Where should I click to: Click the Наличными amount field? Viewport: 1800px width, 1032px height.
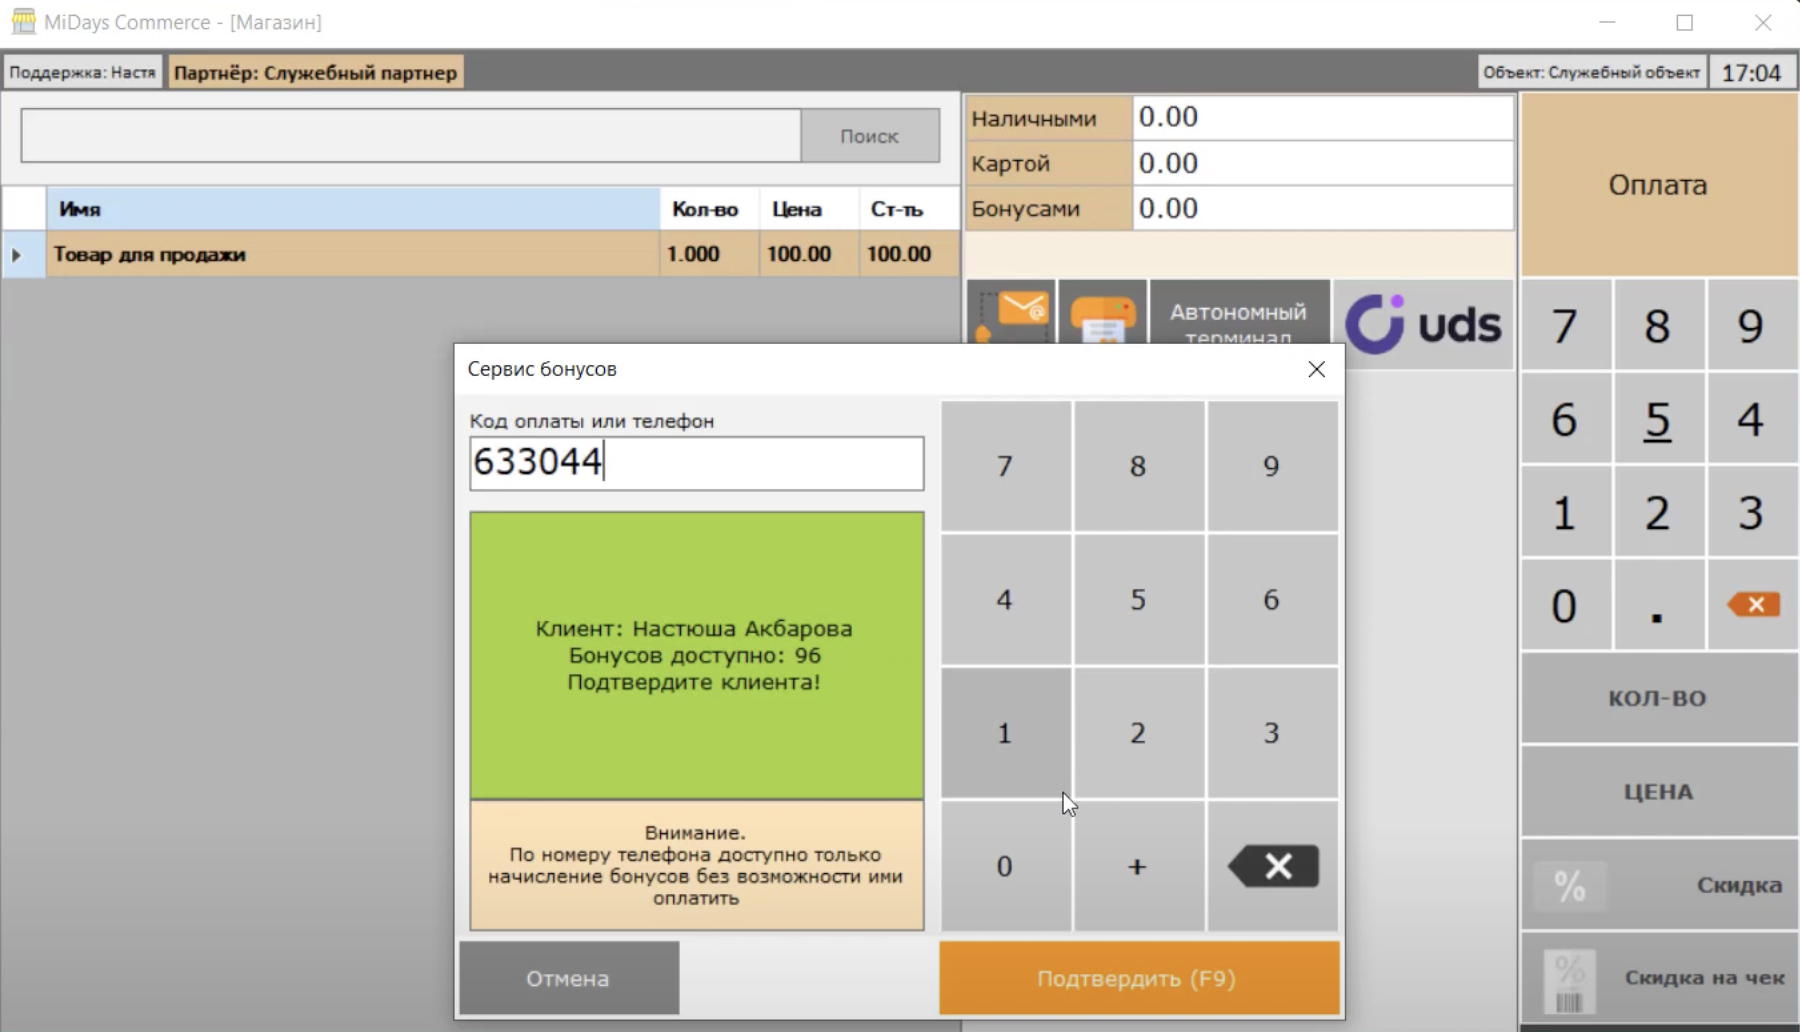[1322, 118]
